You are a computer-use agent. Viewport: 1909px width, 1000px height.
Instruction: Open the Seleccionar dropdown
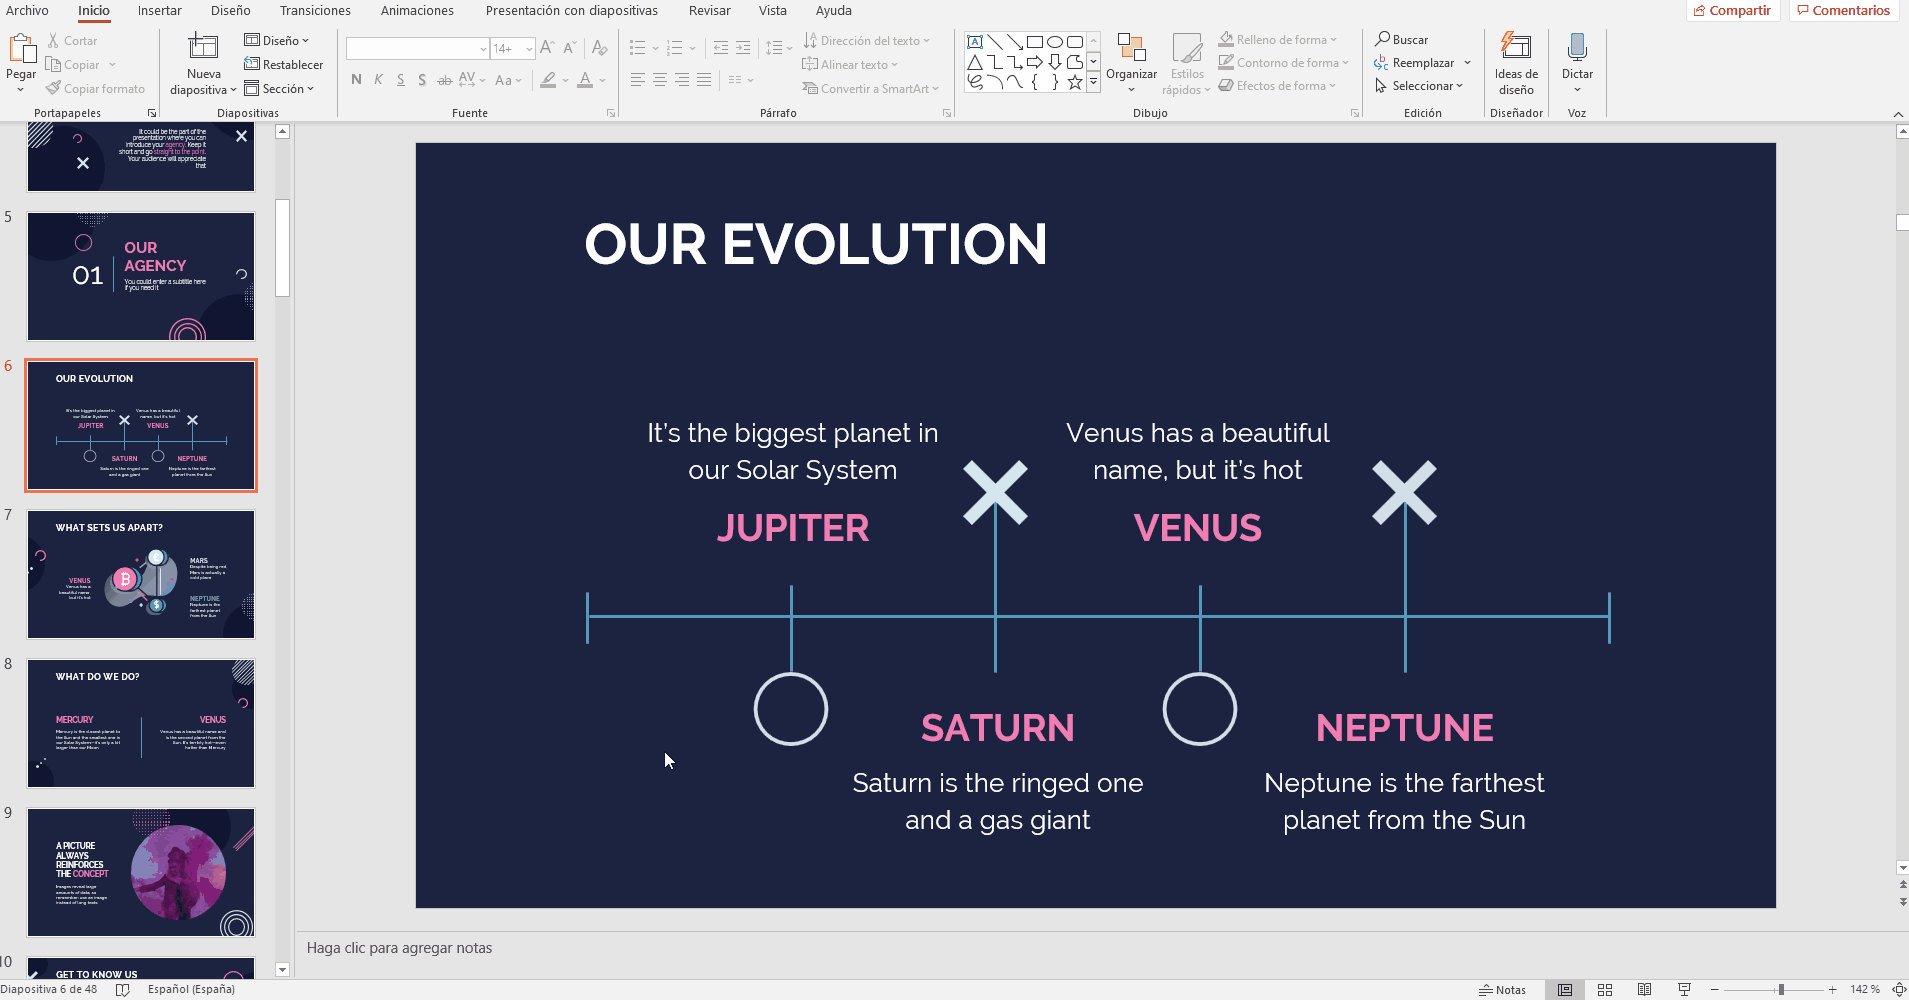pyautogui.click(x=1419, y=86)
